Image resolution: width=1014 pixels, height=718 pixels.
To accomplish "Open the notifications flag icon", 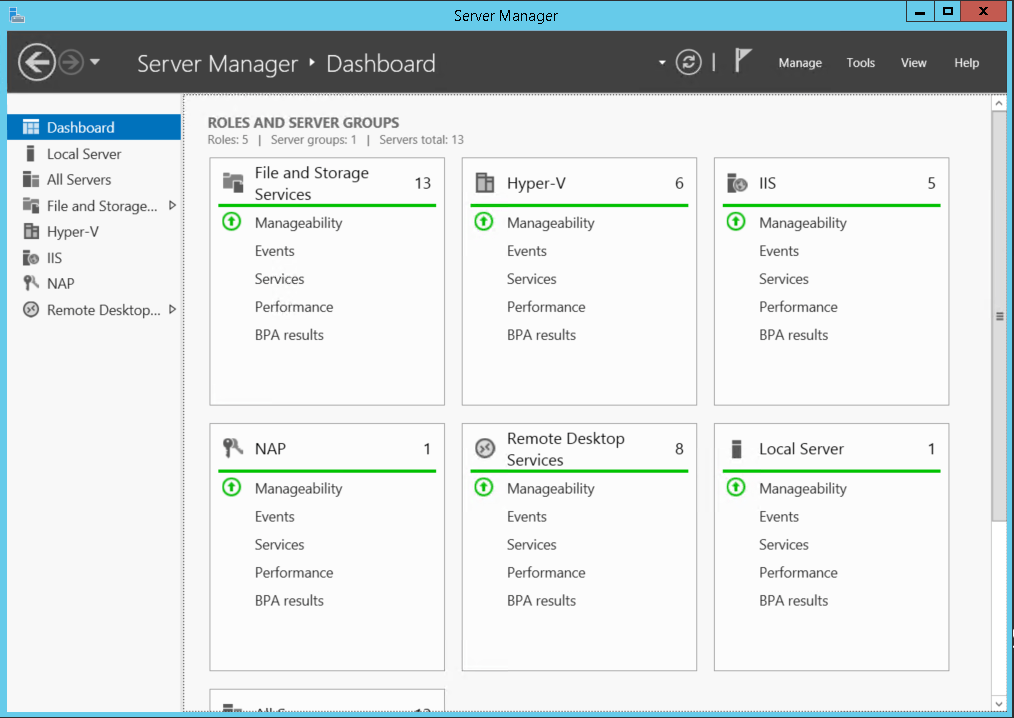I will coord(742,62).
